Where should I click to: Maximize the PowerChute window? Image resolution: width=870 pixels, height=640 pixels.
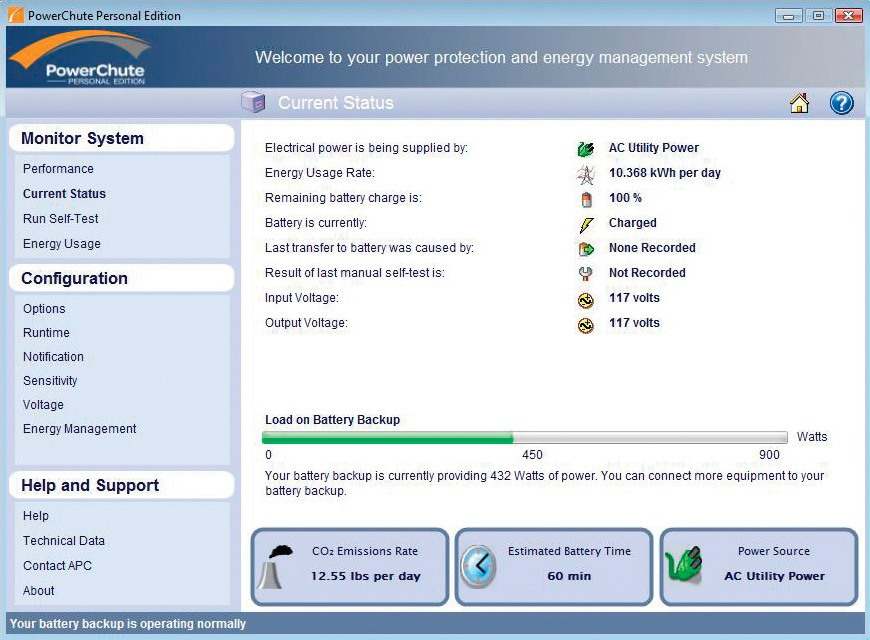pyautogui.click(x=818, y=16)
